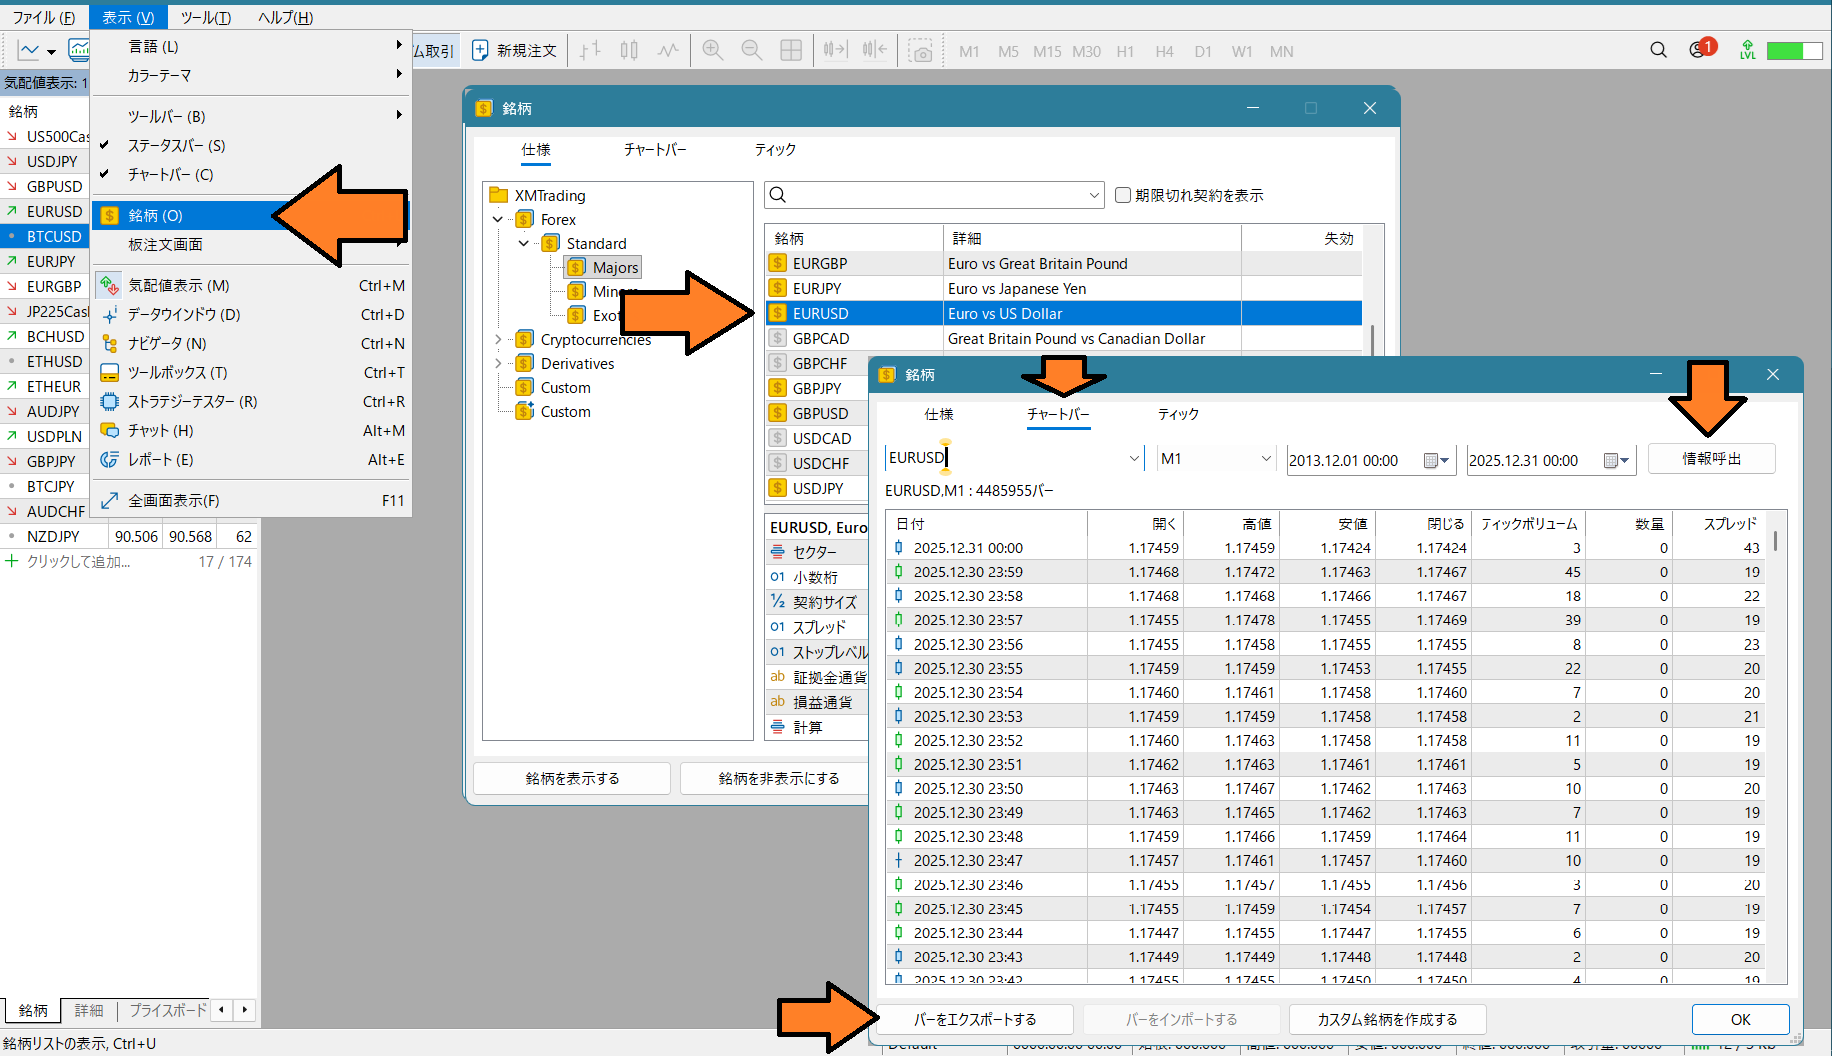1832x1056 pixels.
Task: Click the zoom out magnifier icon
Action: pos(751,51)
